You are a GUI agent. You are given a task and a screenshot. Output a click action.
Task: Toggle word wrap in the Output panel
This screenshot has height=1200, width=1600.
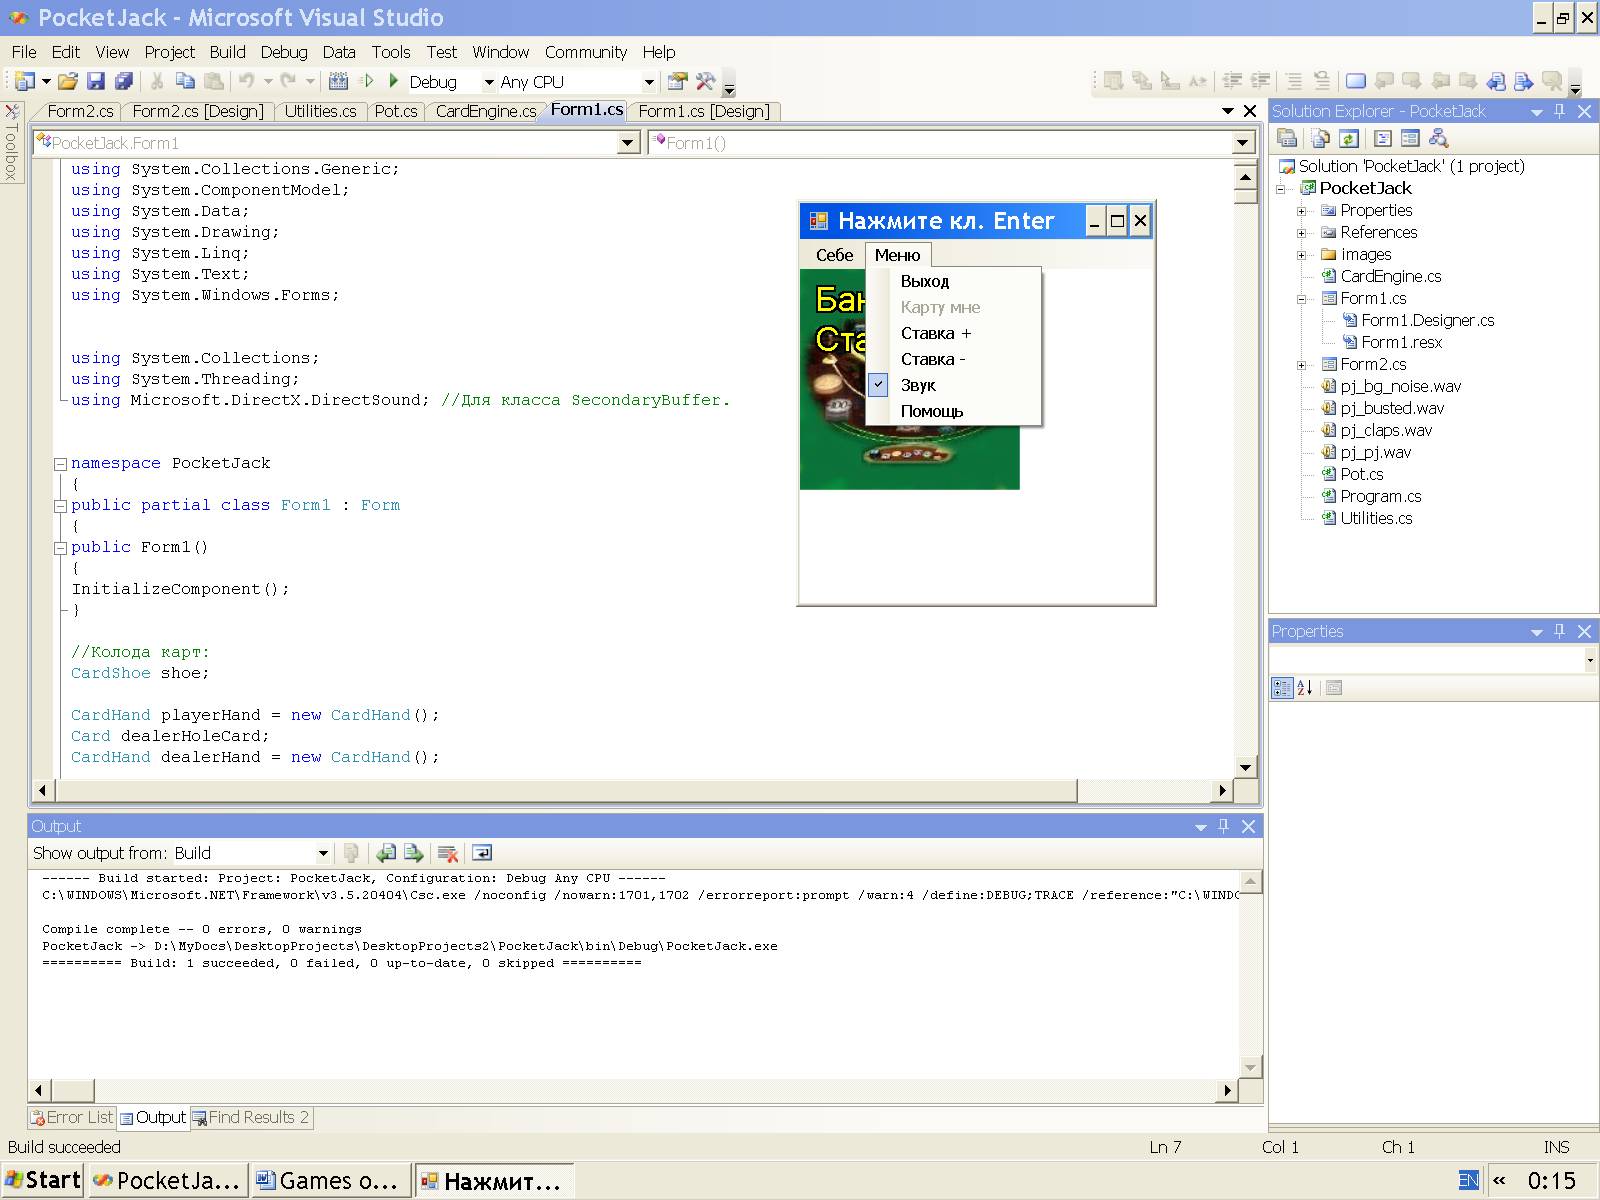click(482, 853)
